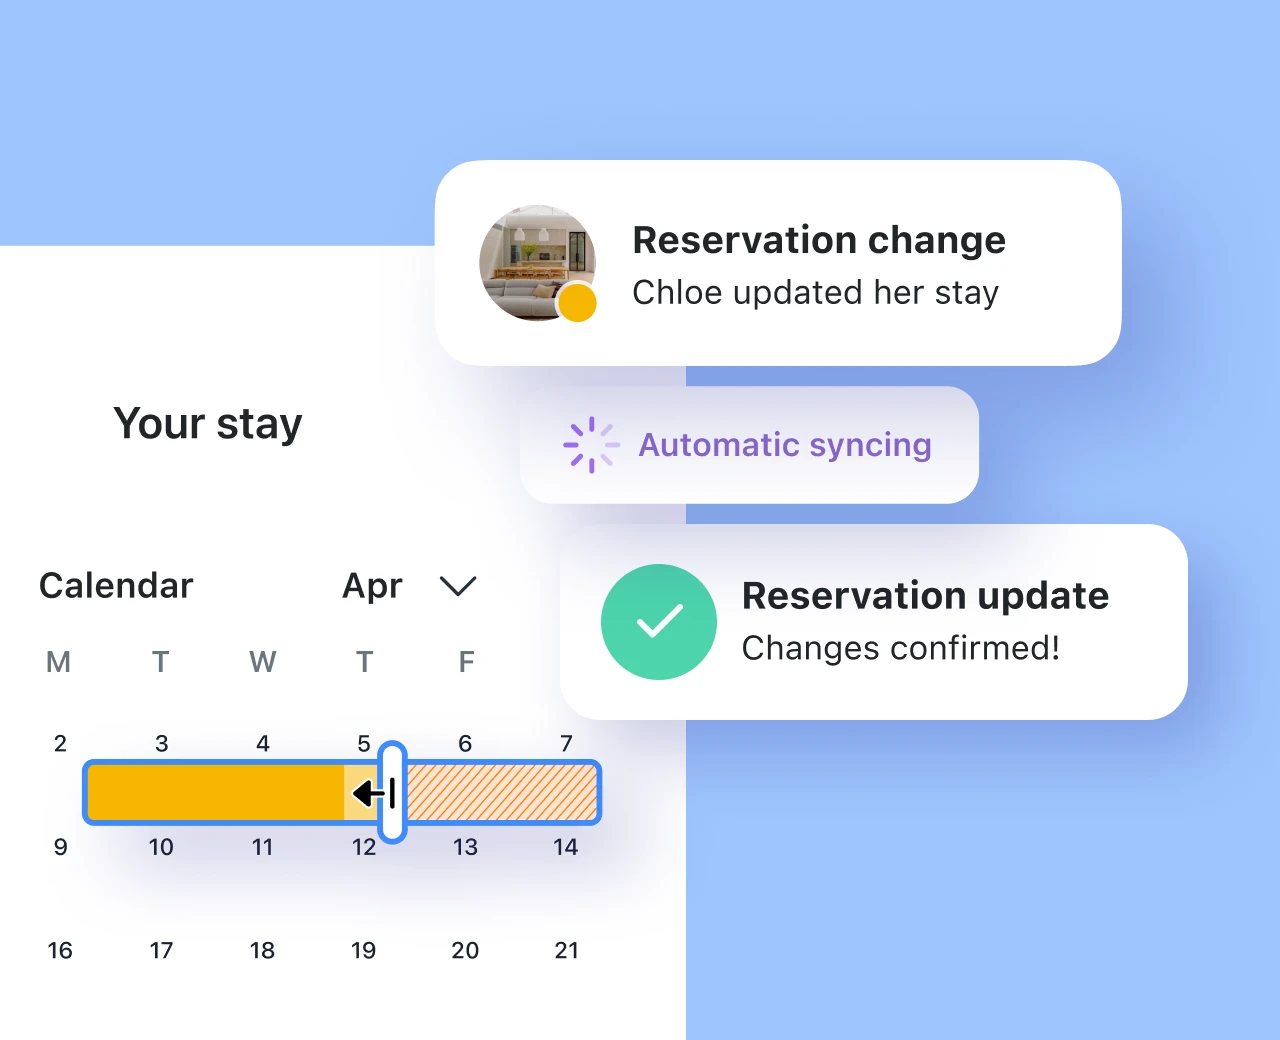This screenshot has width=1280, height=1040.
Task: Click the blue reservation range drag handle
Action: 393,792
